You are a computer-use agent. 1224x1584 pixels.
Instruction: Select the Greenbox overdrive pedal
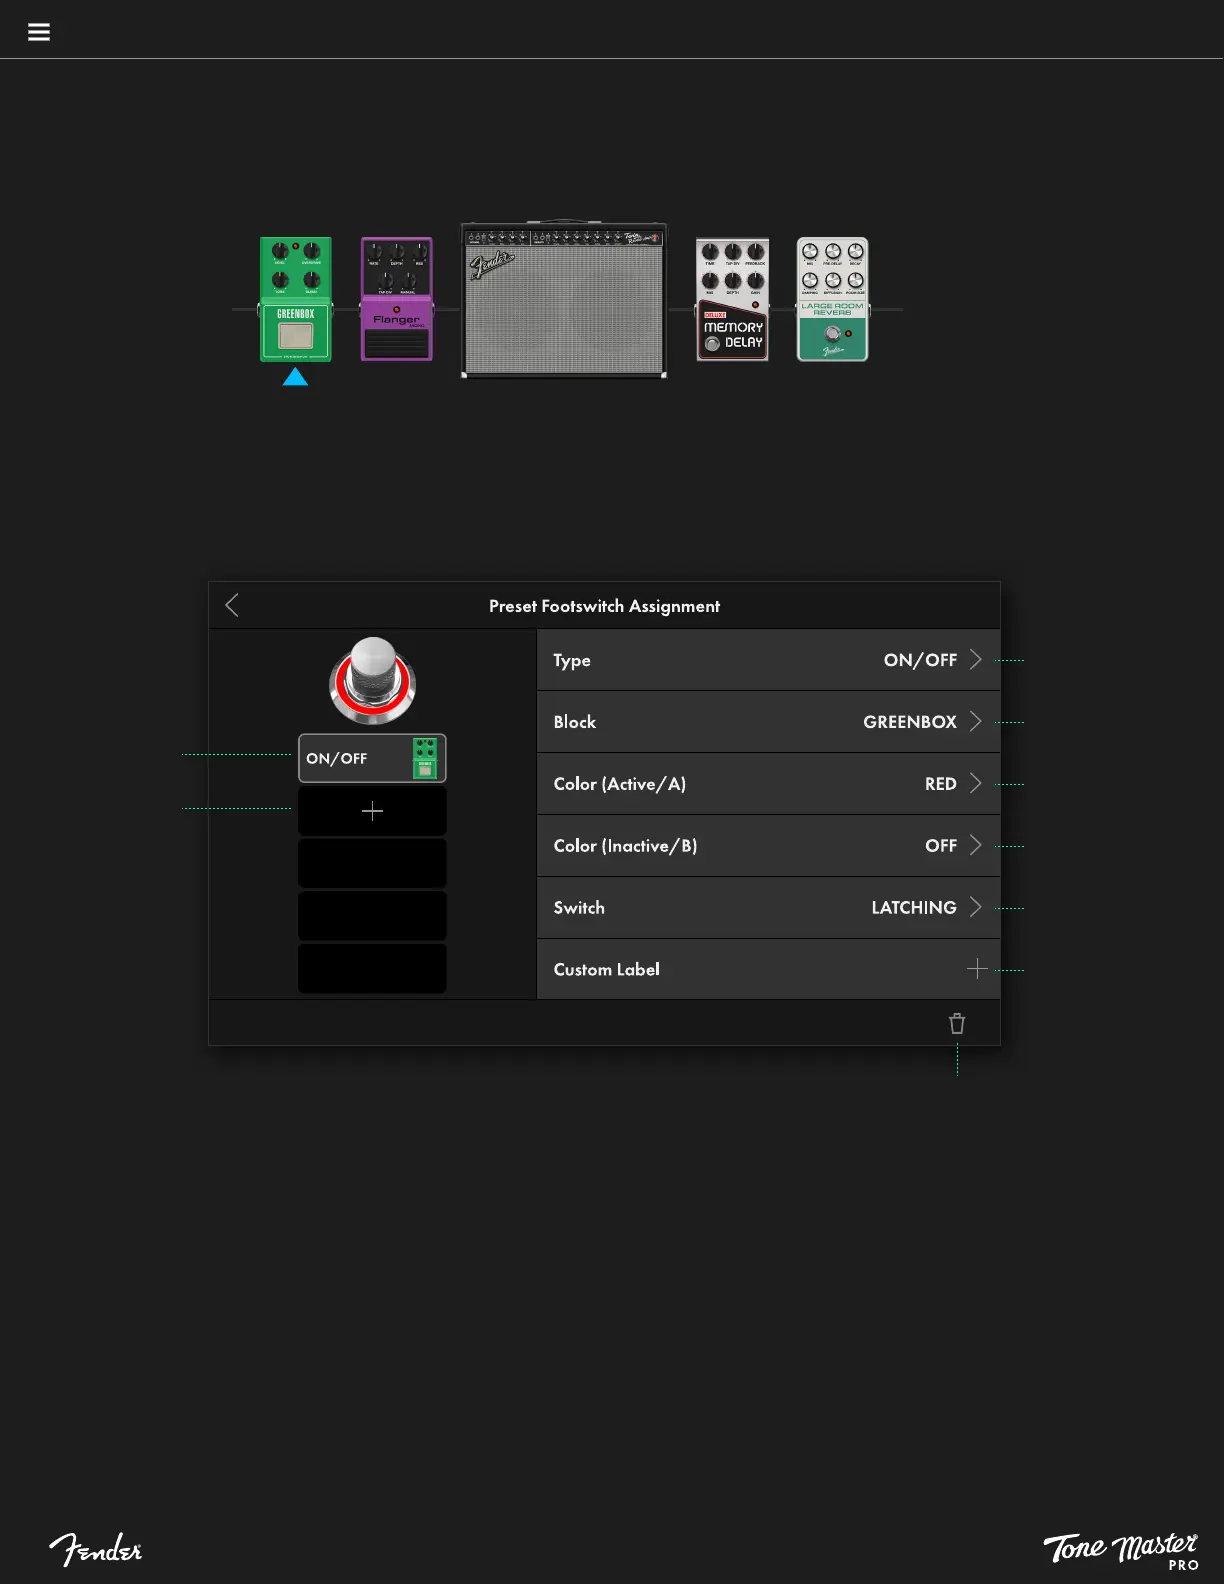(x=296, y=299)
